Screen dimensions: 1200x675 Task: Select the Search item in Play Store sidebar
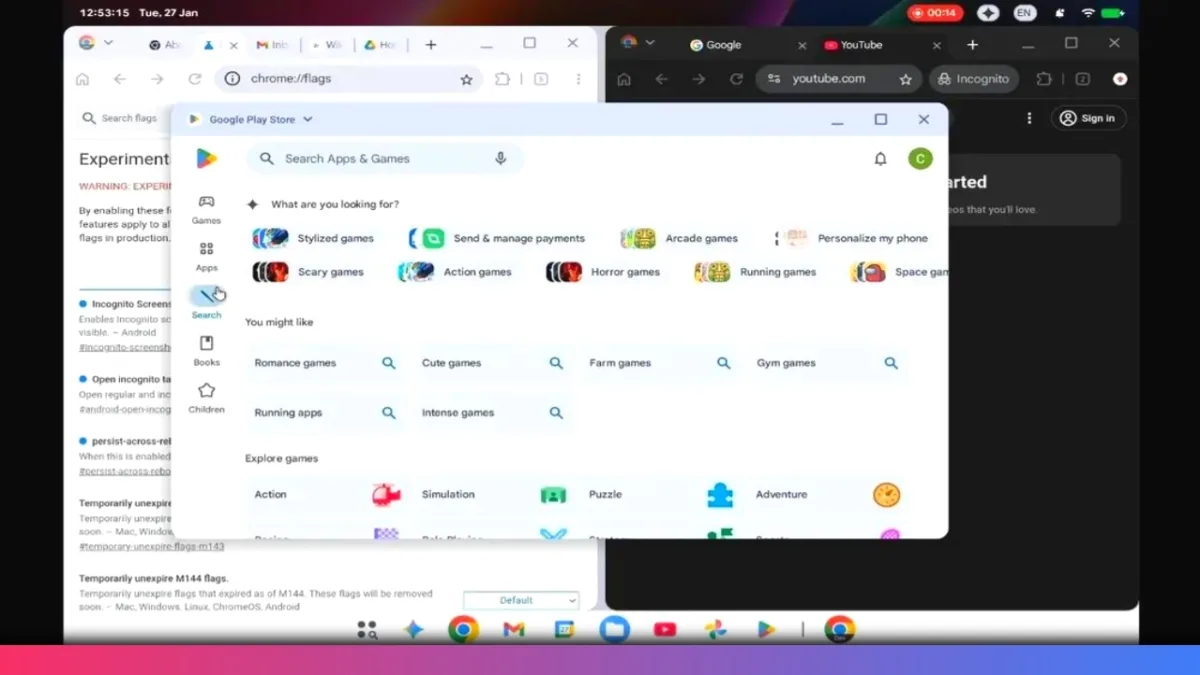pos(206,303)
